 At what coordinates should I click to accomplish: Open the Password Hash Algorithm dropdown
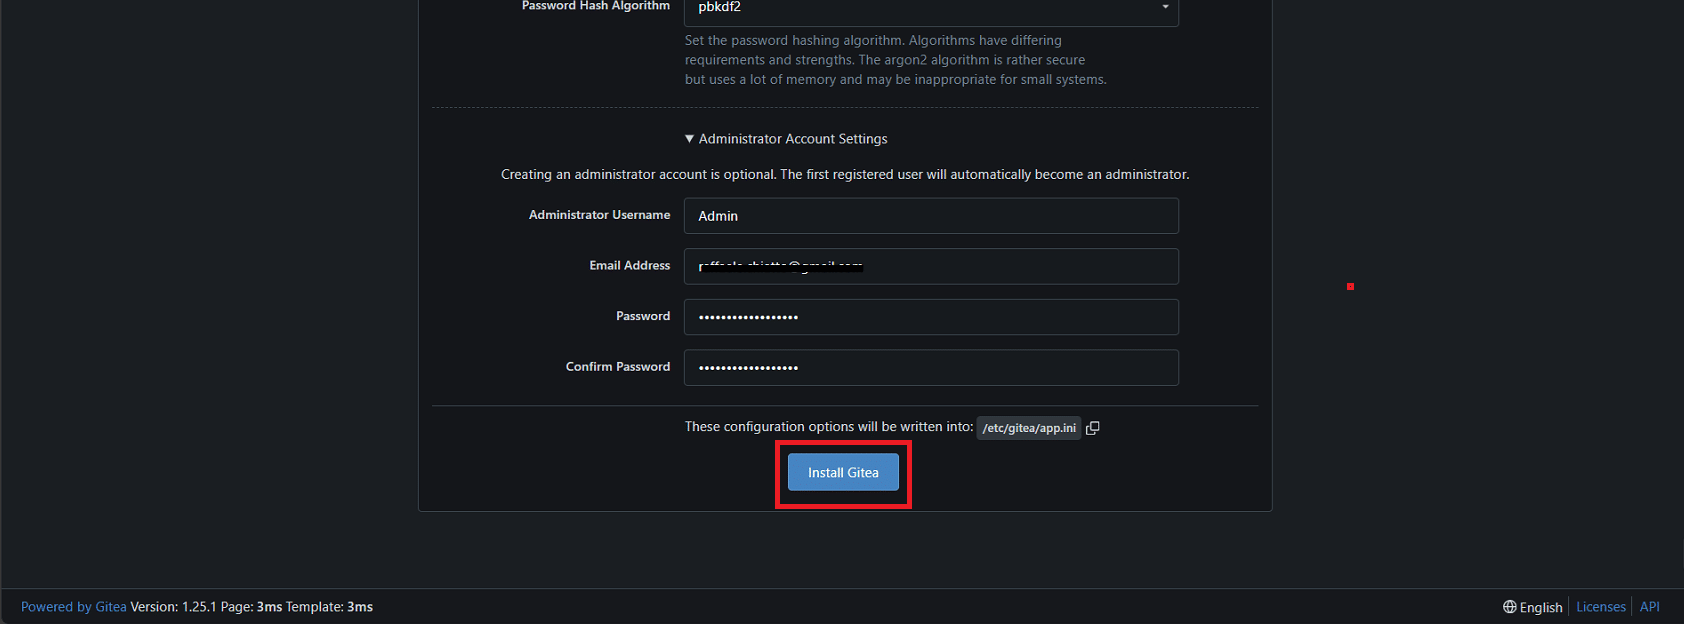click(x=930, y=8)
